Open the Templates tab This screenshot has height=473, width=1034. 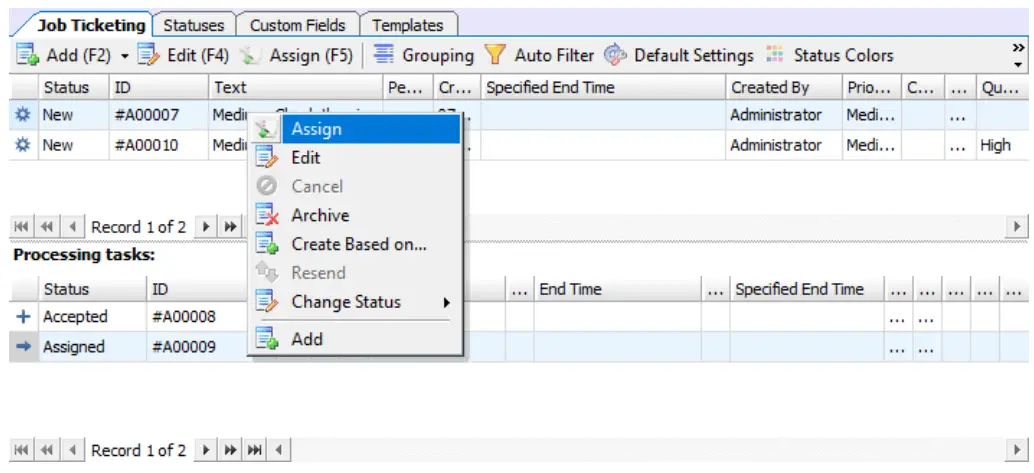click(408, 26)
